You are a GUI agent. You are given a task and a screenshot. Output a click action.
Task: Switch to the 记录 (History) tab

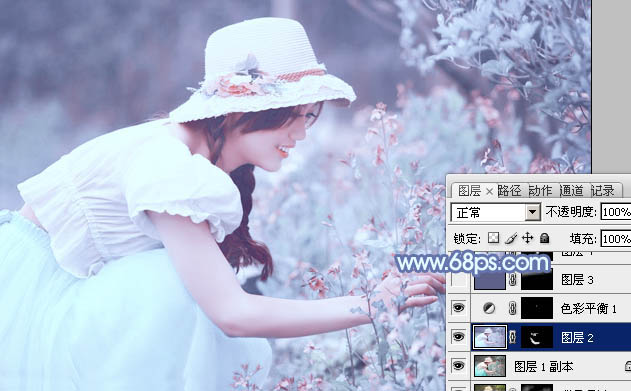tap(602, 191)
